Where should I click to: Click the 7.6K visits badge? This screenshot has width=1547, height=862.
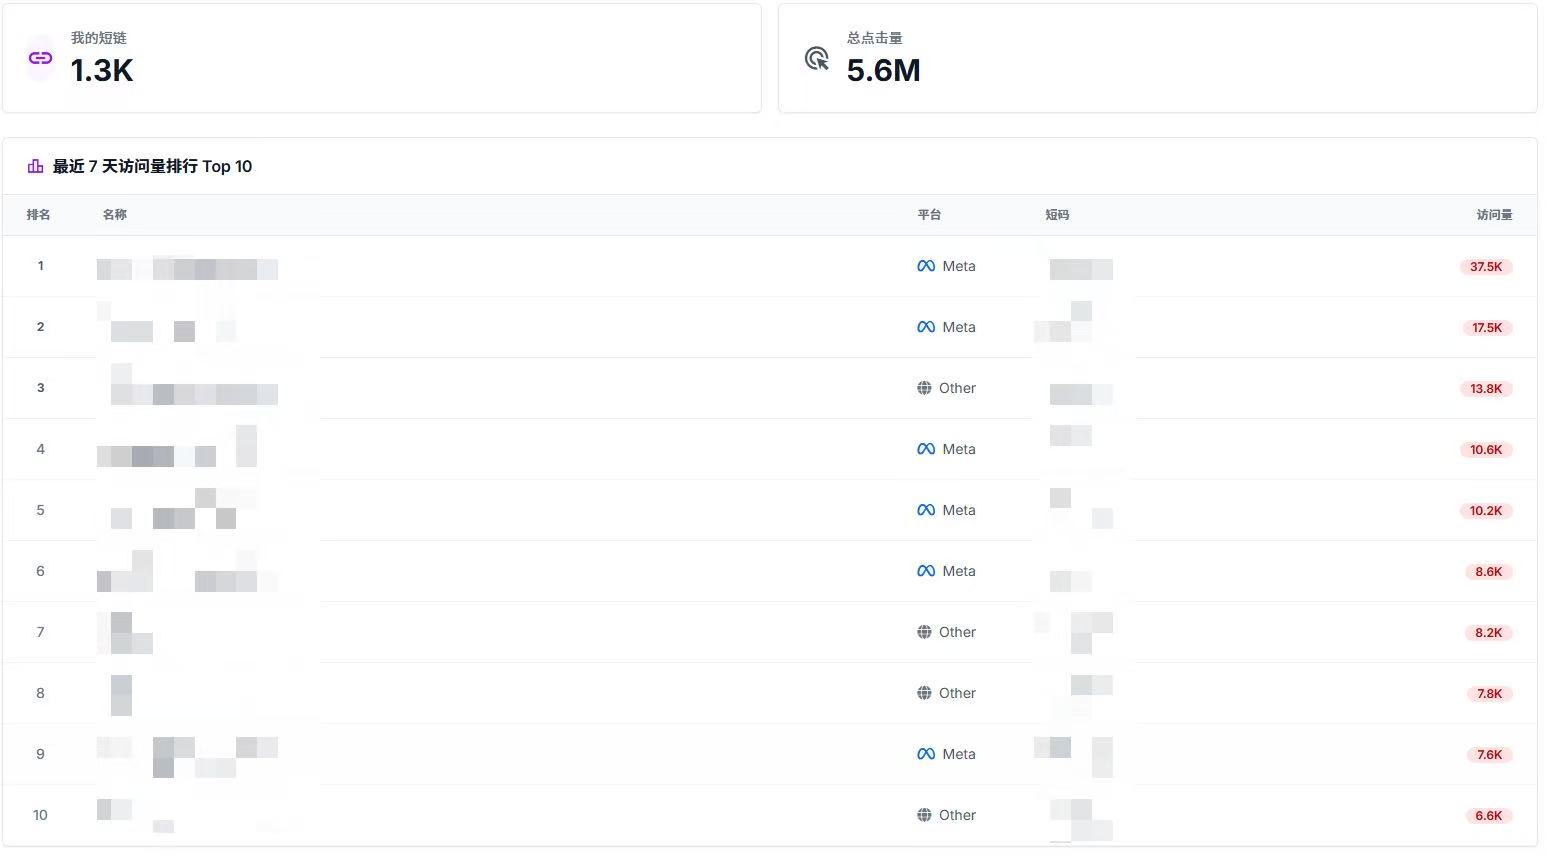click(x=1489, y=755)
